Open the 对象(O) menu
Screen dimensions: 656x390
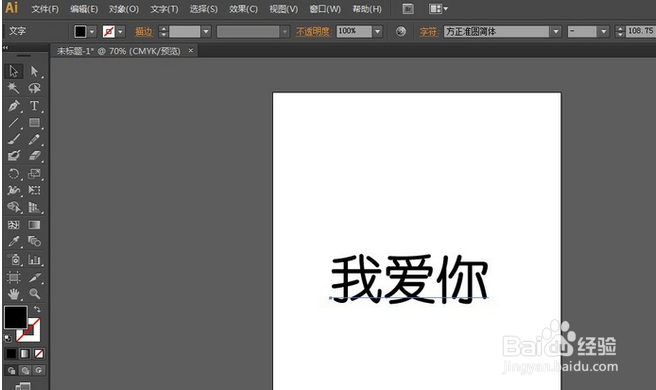tap(124, 9)
